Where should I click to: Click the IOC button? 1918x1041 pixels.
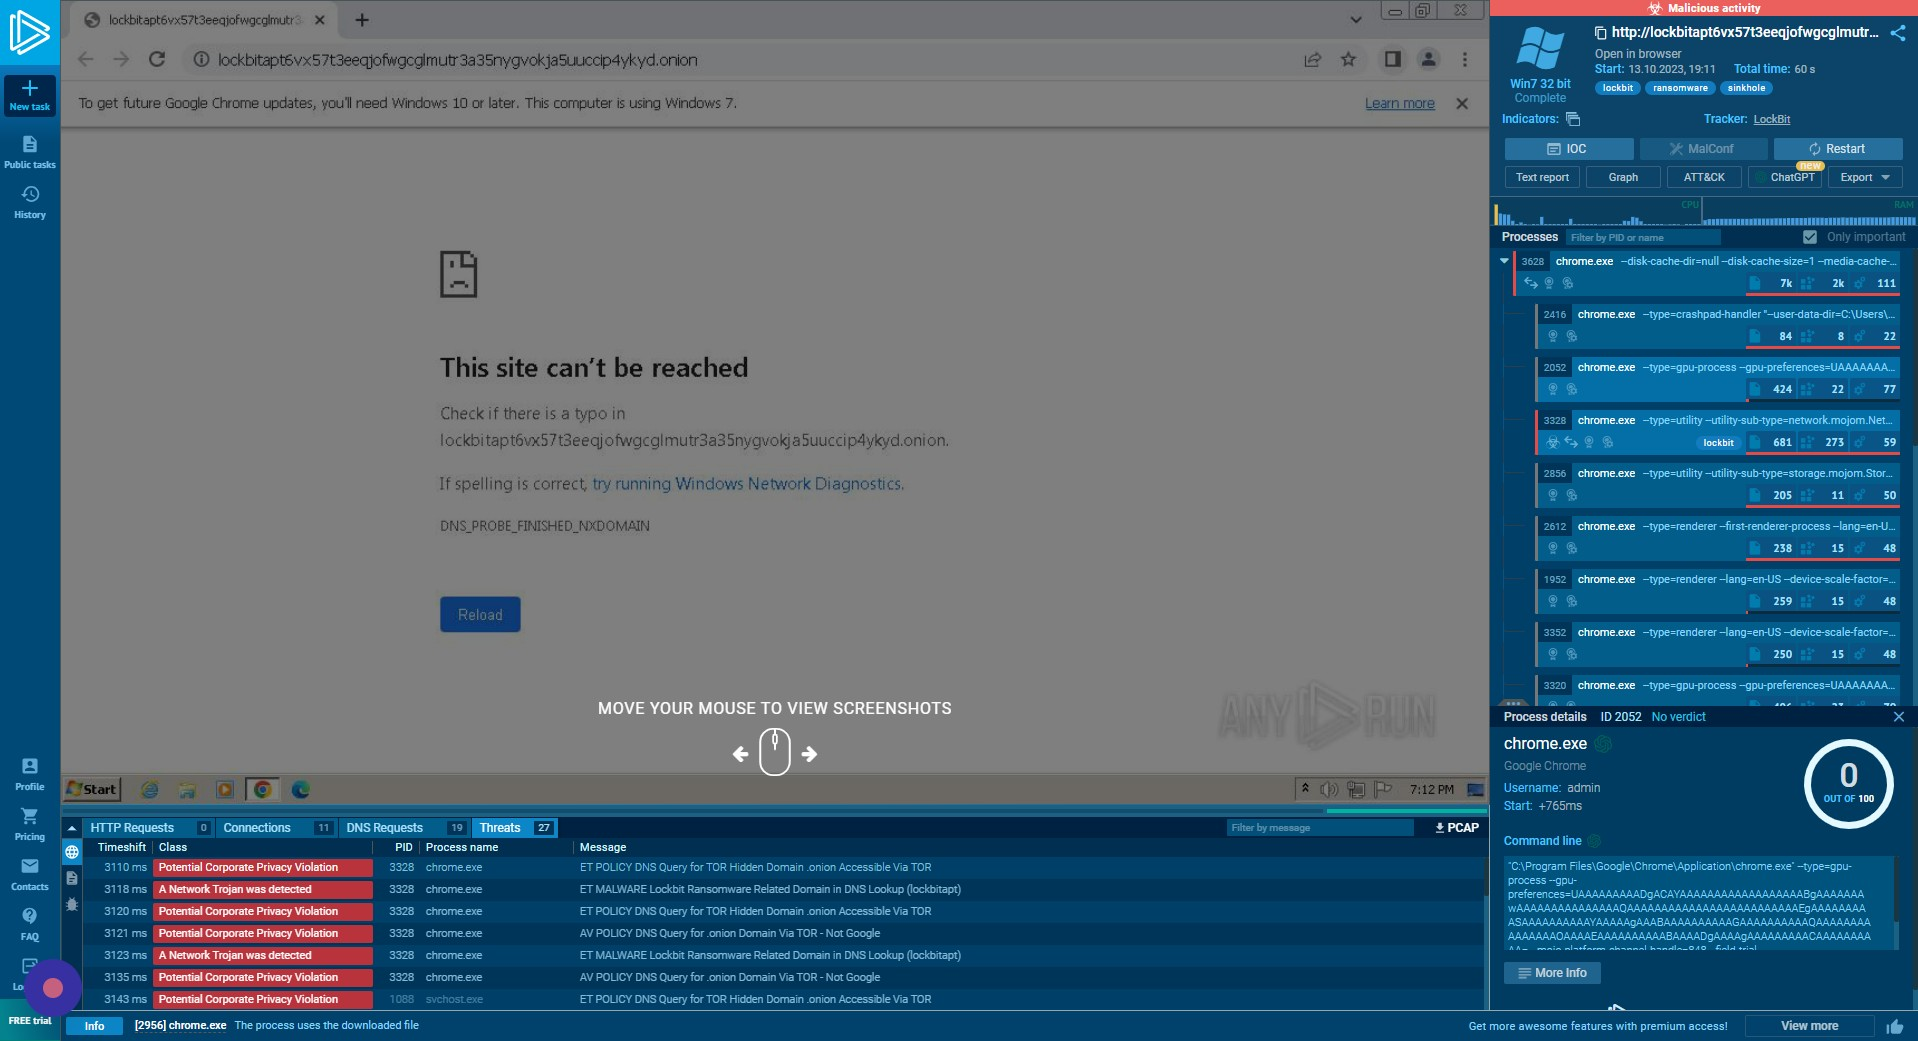coord(1569,149)
